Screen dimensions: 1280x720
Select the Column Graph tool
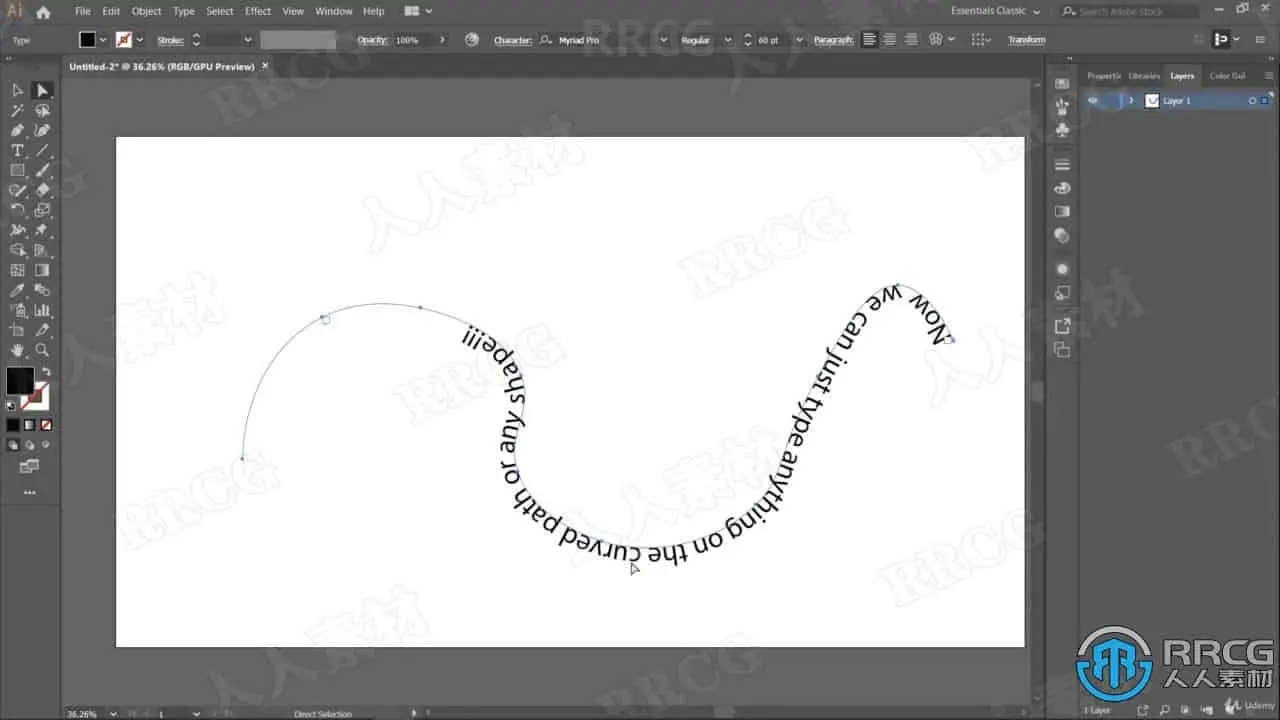42,310
